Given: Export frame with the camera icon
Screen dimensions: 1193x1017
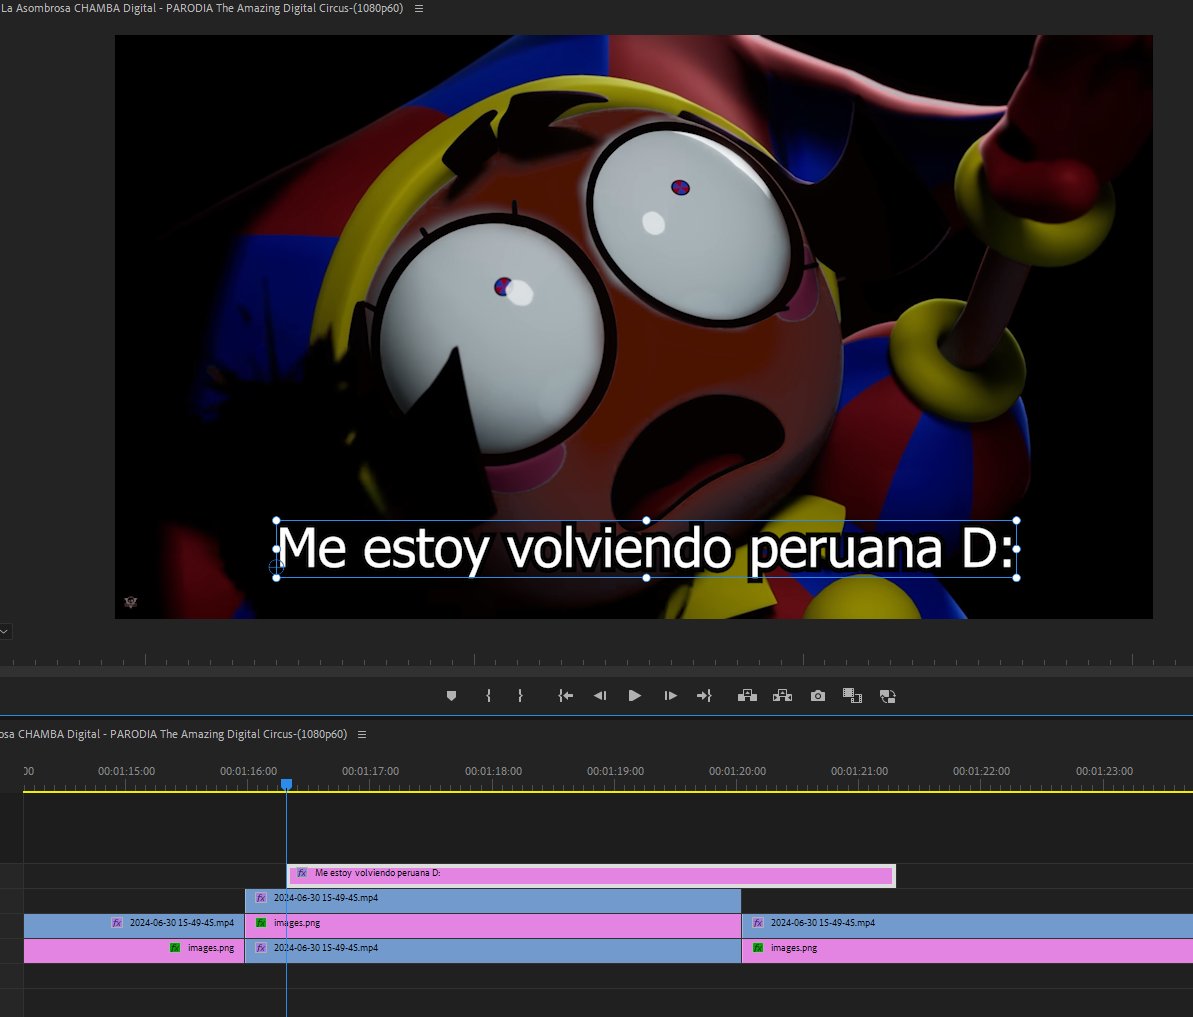Looking at the screenshot, I should (x=818, y=695).
